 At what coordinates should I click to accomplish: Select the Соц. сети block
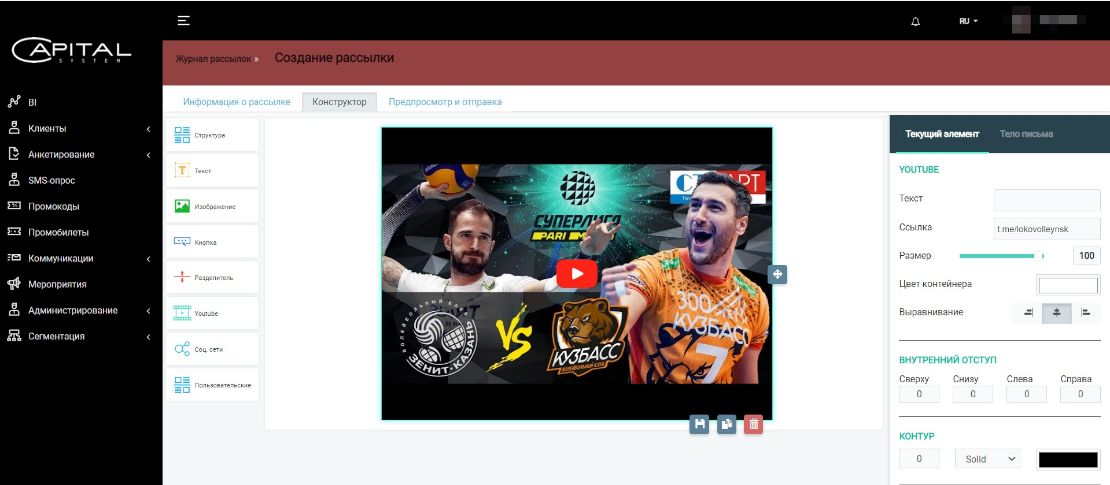tap(212, 349)
